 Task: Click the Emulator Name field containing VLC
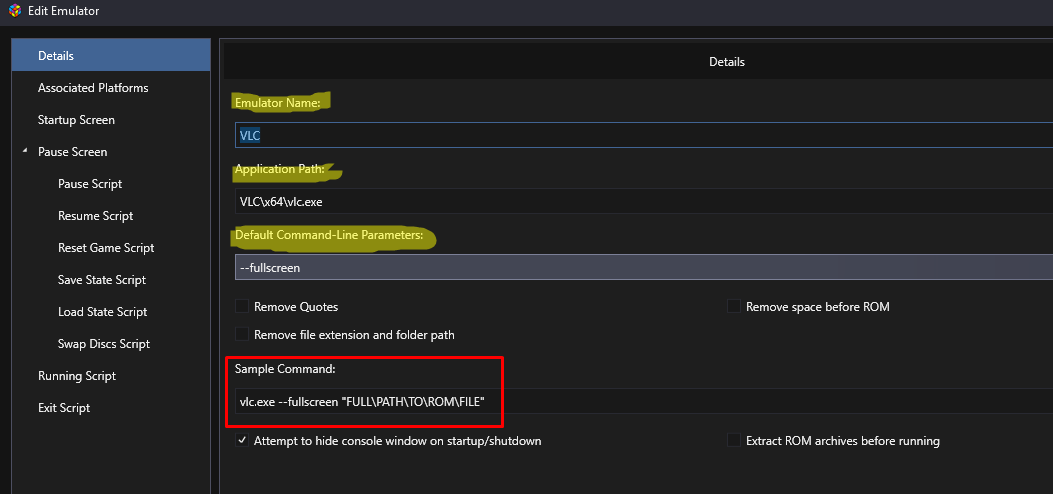point(644,136)
